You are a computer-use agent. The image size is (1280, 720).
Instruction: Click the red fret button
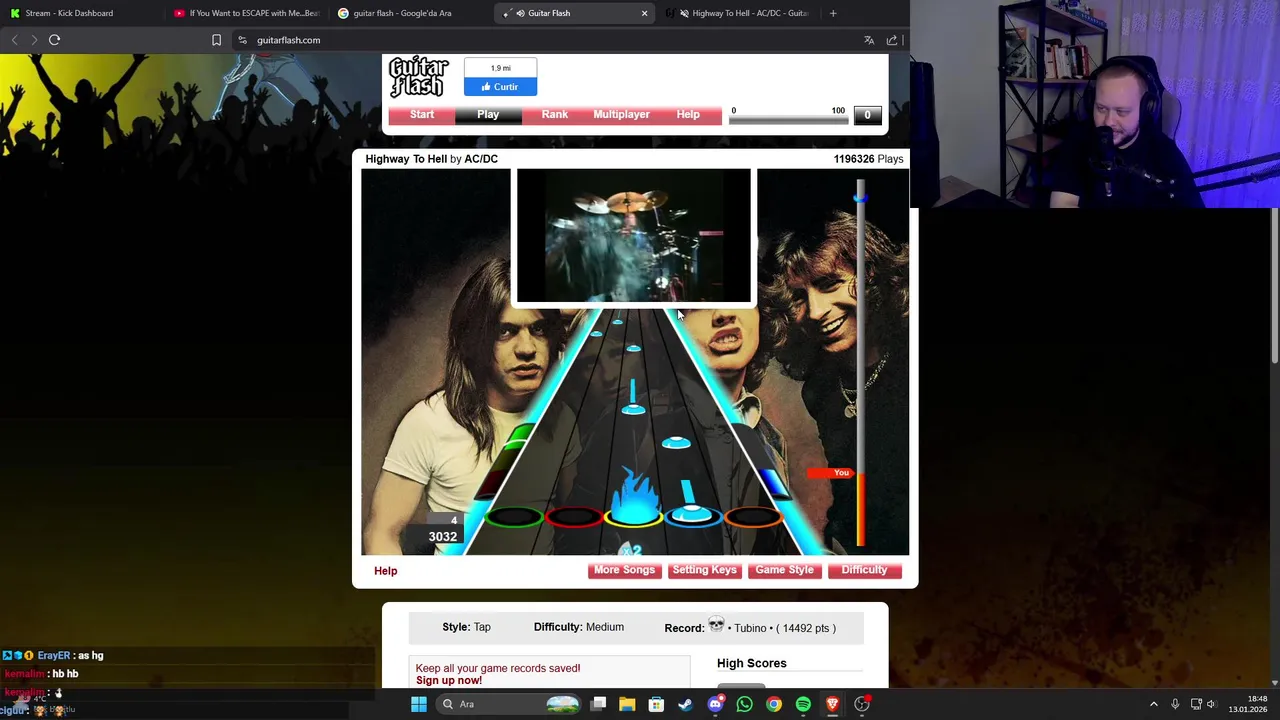(574, 517)
